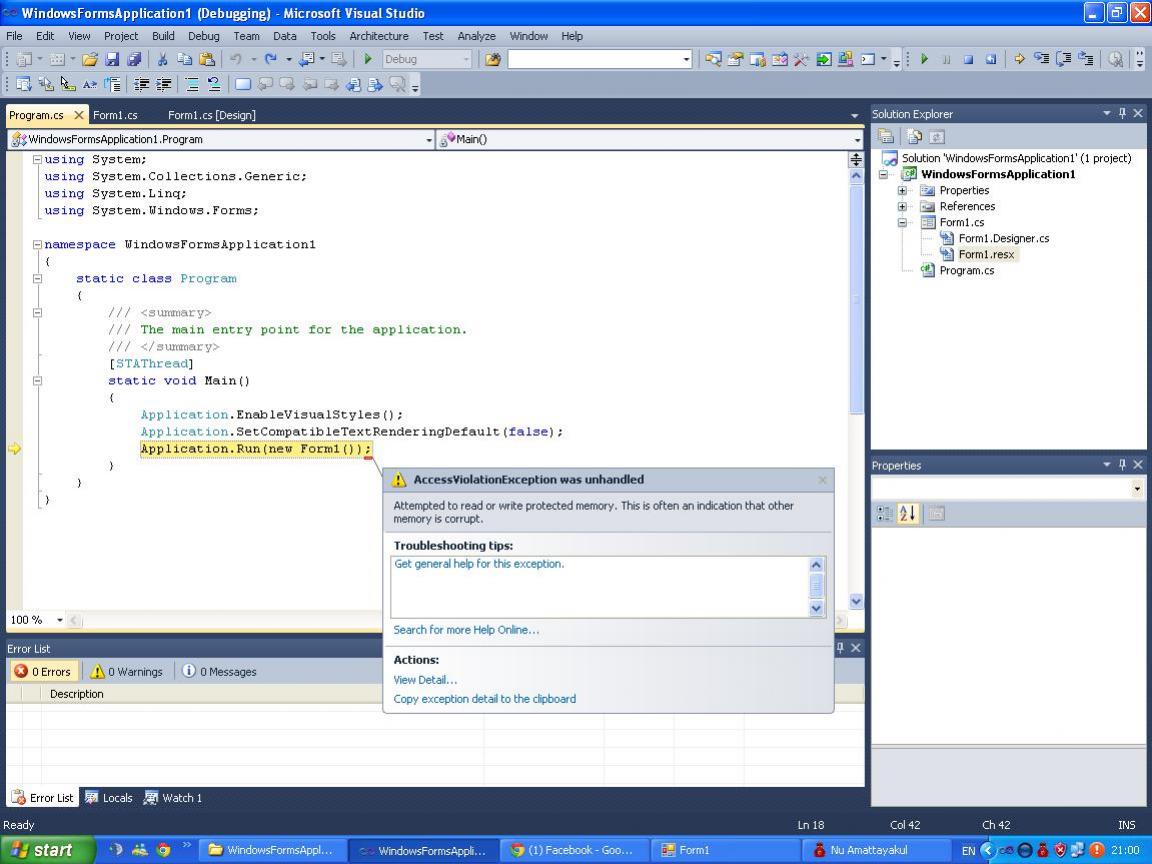Click Show All Files in Solution Explorer

pyautogui.click(x=914, y=137)
